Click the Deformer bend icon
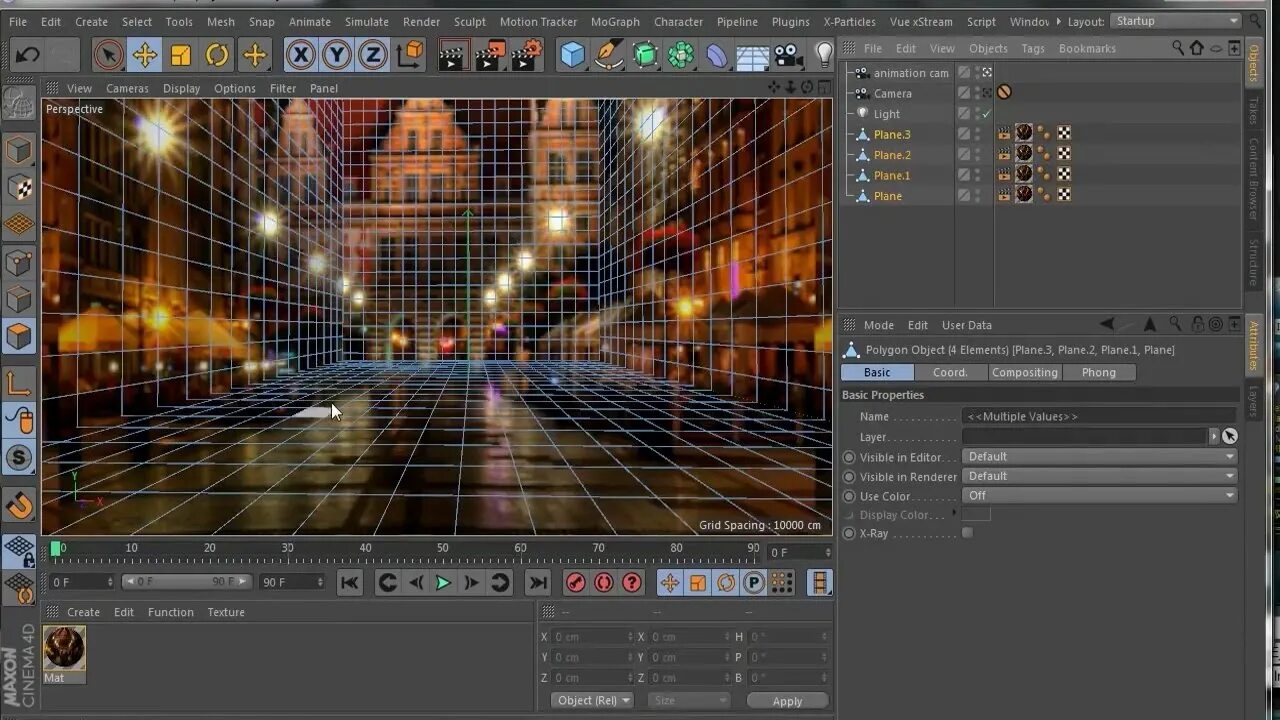This screenshot has height=720, width=1280. (717, 55)
